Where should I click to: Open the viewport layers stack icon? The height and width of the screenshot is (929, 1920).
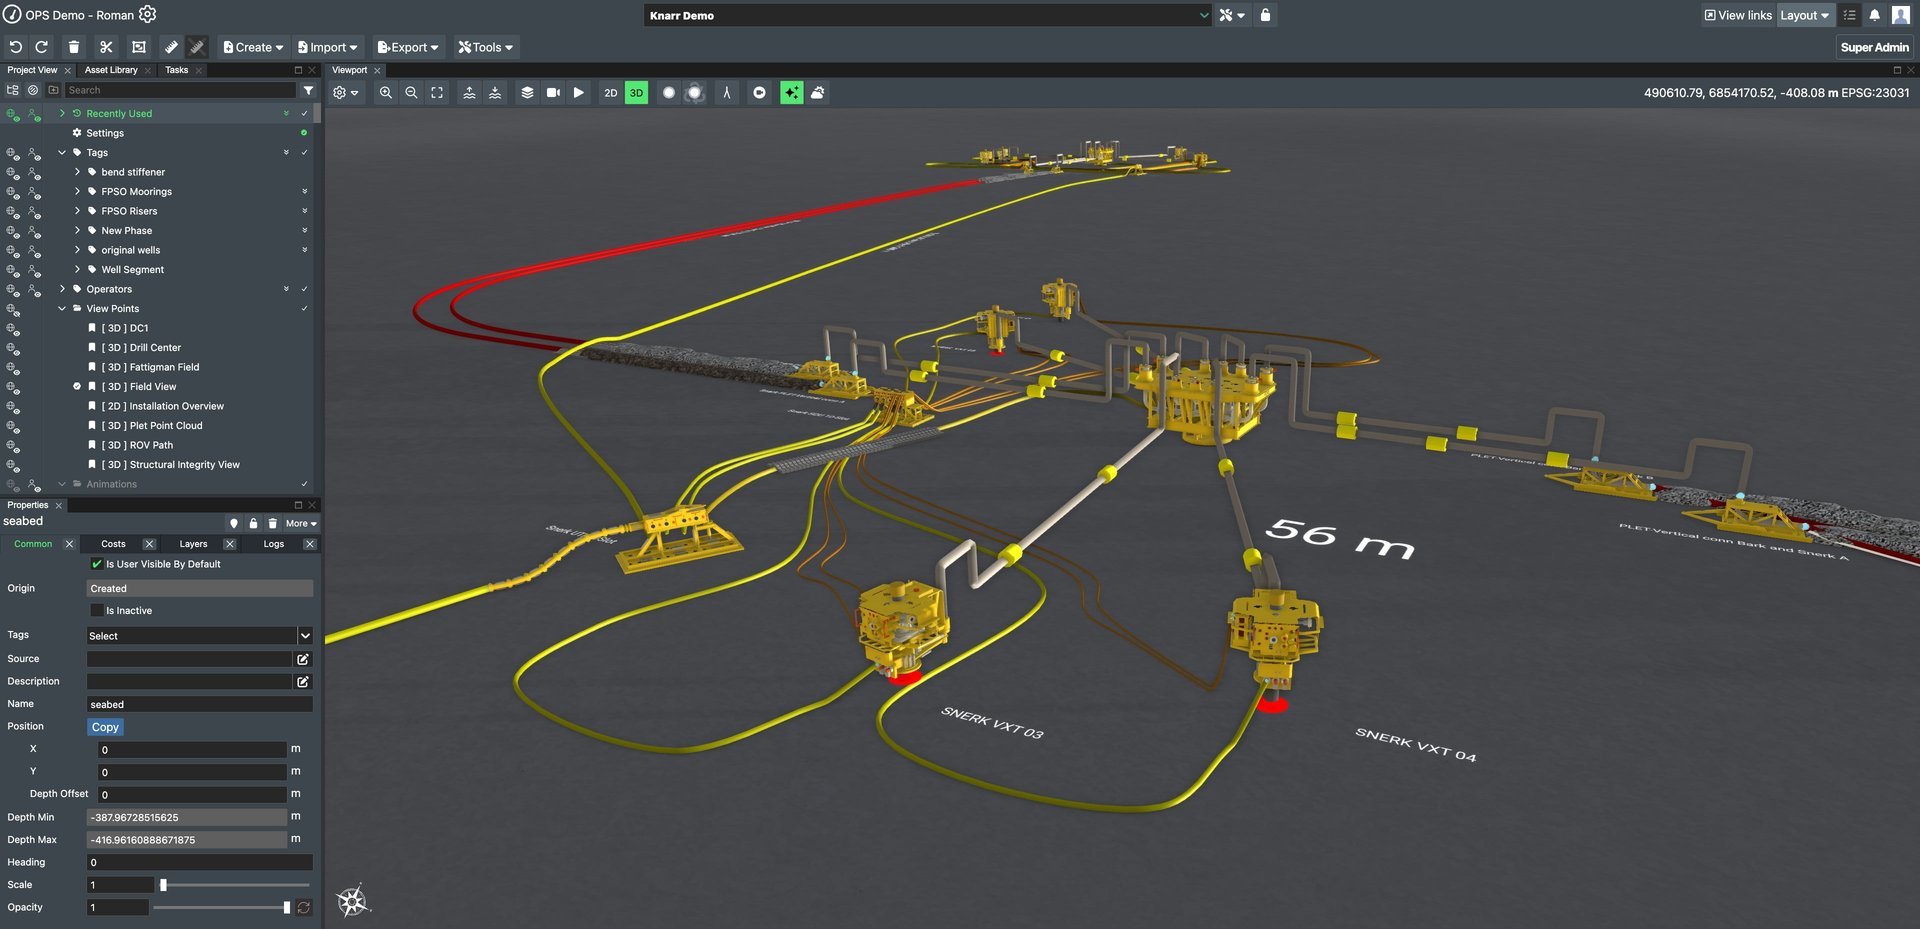click(527, 93)
